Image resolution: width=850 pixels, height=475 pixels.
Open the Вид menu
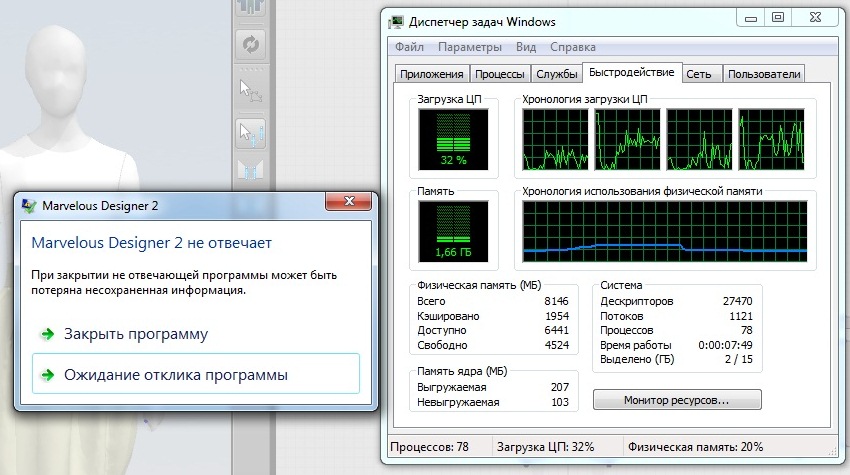(526, 47)
